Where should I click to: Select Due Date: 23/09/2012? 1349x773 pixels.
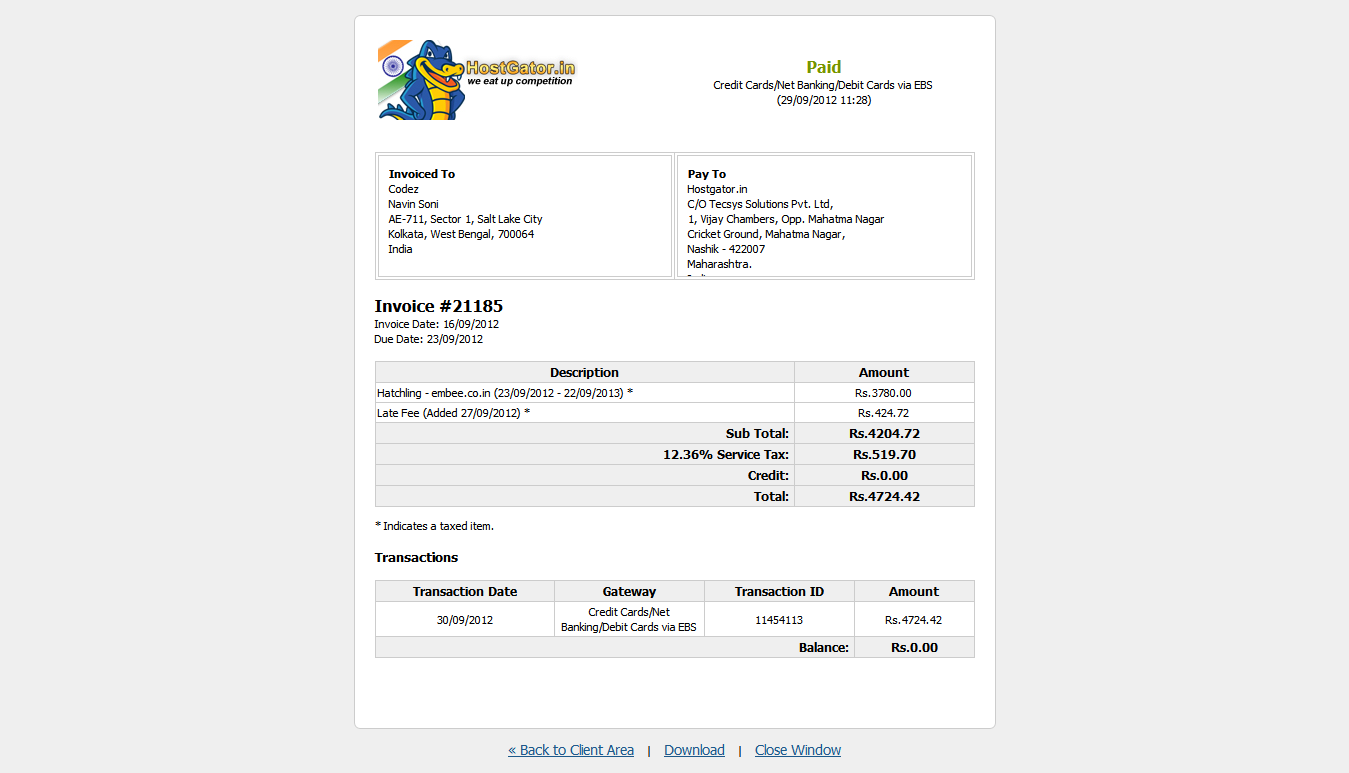tap(429, 339)
